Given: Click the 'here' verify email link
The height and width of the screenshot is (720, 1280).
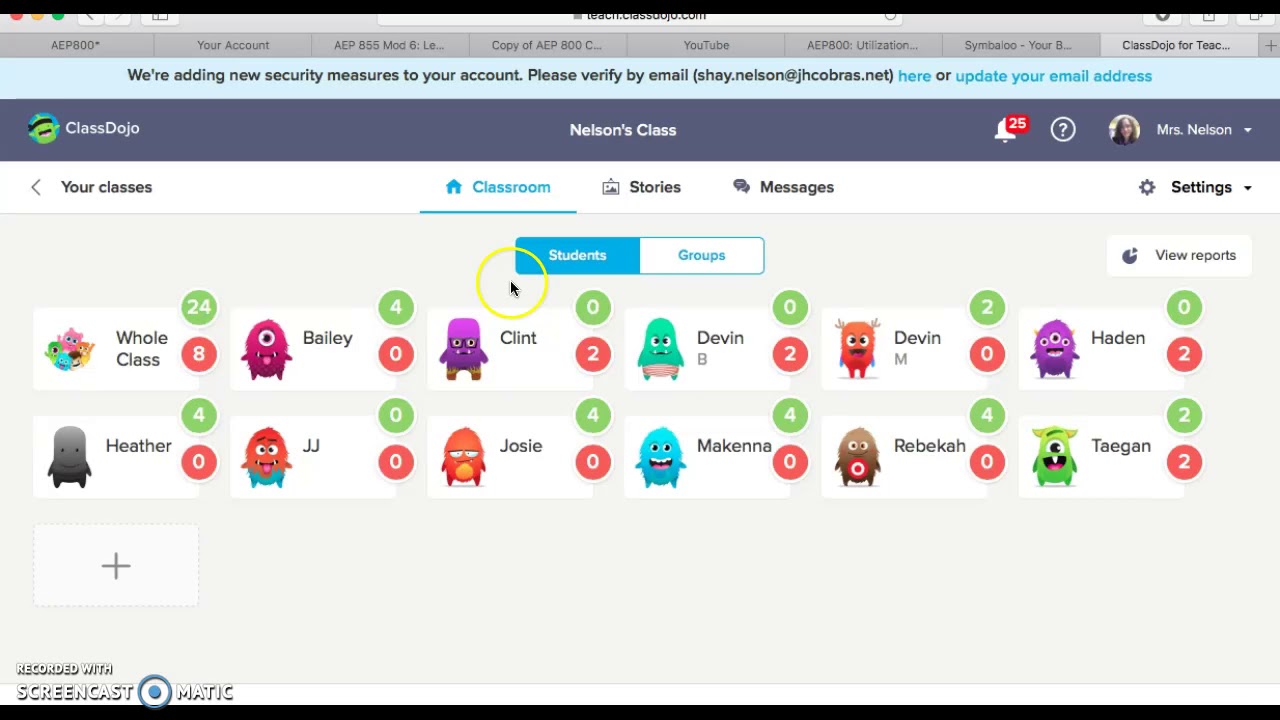Looking at the screenshot, I should [x=914, y=76].
